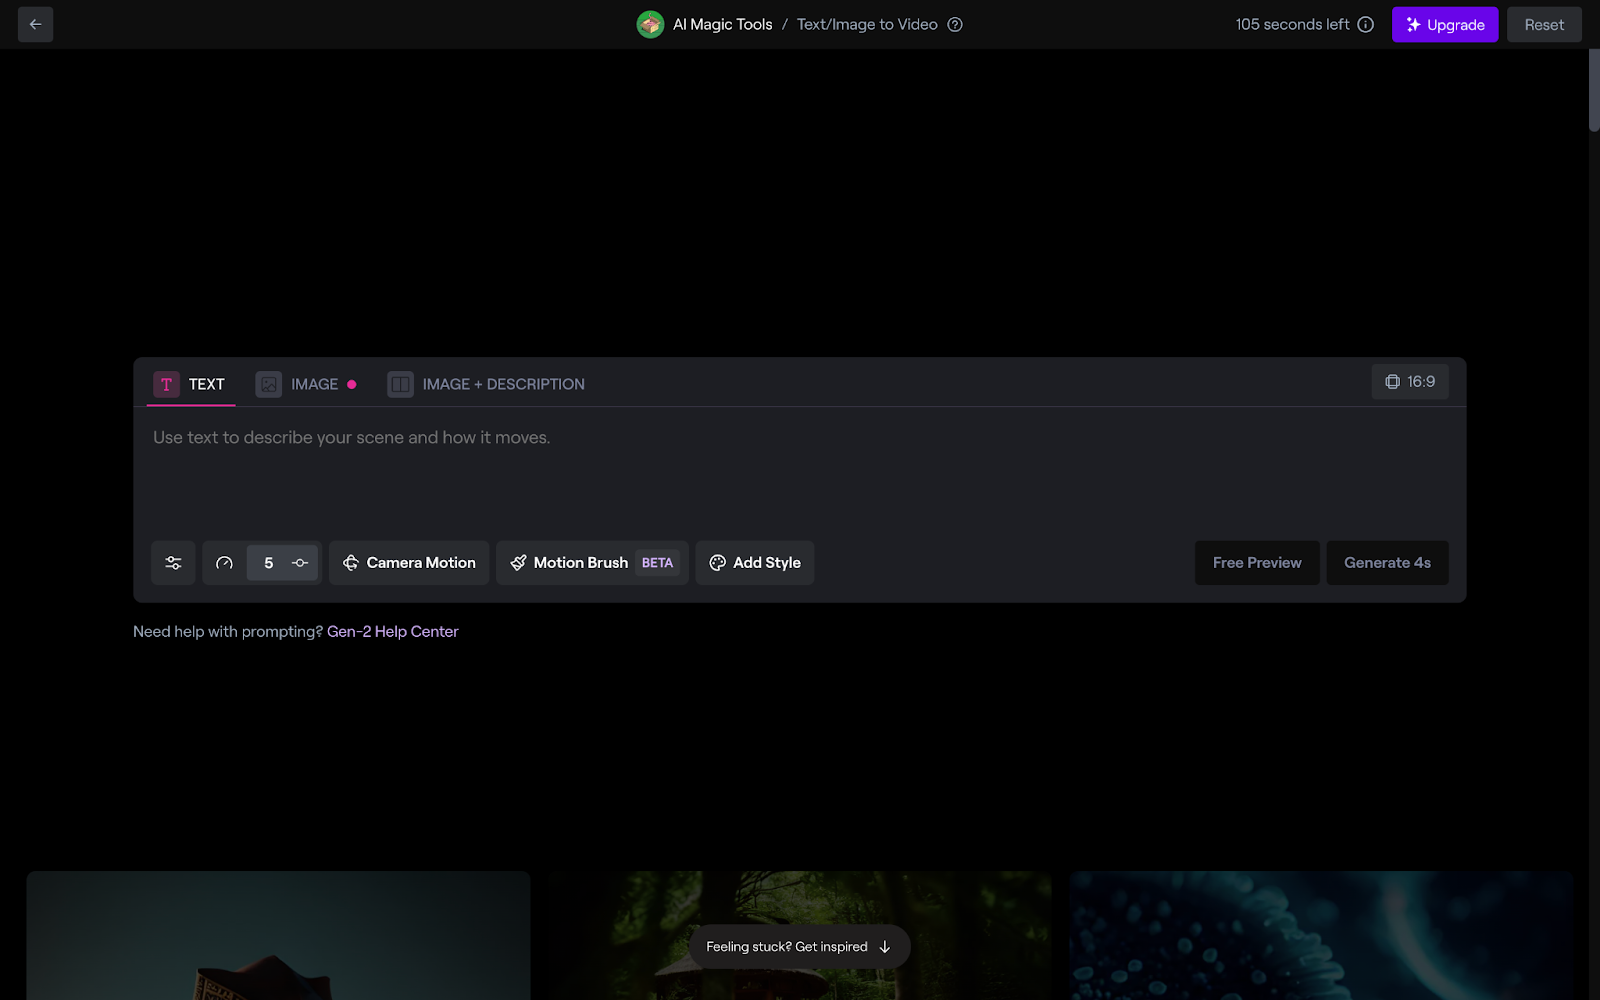Click Text/Image to Video breadcrumb
1600x1000 pixels.
pyautogui.click(x=867, y=24)
